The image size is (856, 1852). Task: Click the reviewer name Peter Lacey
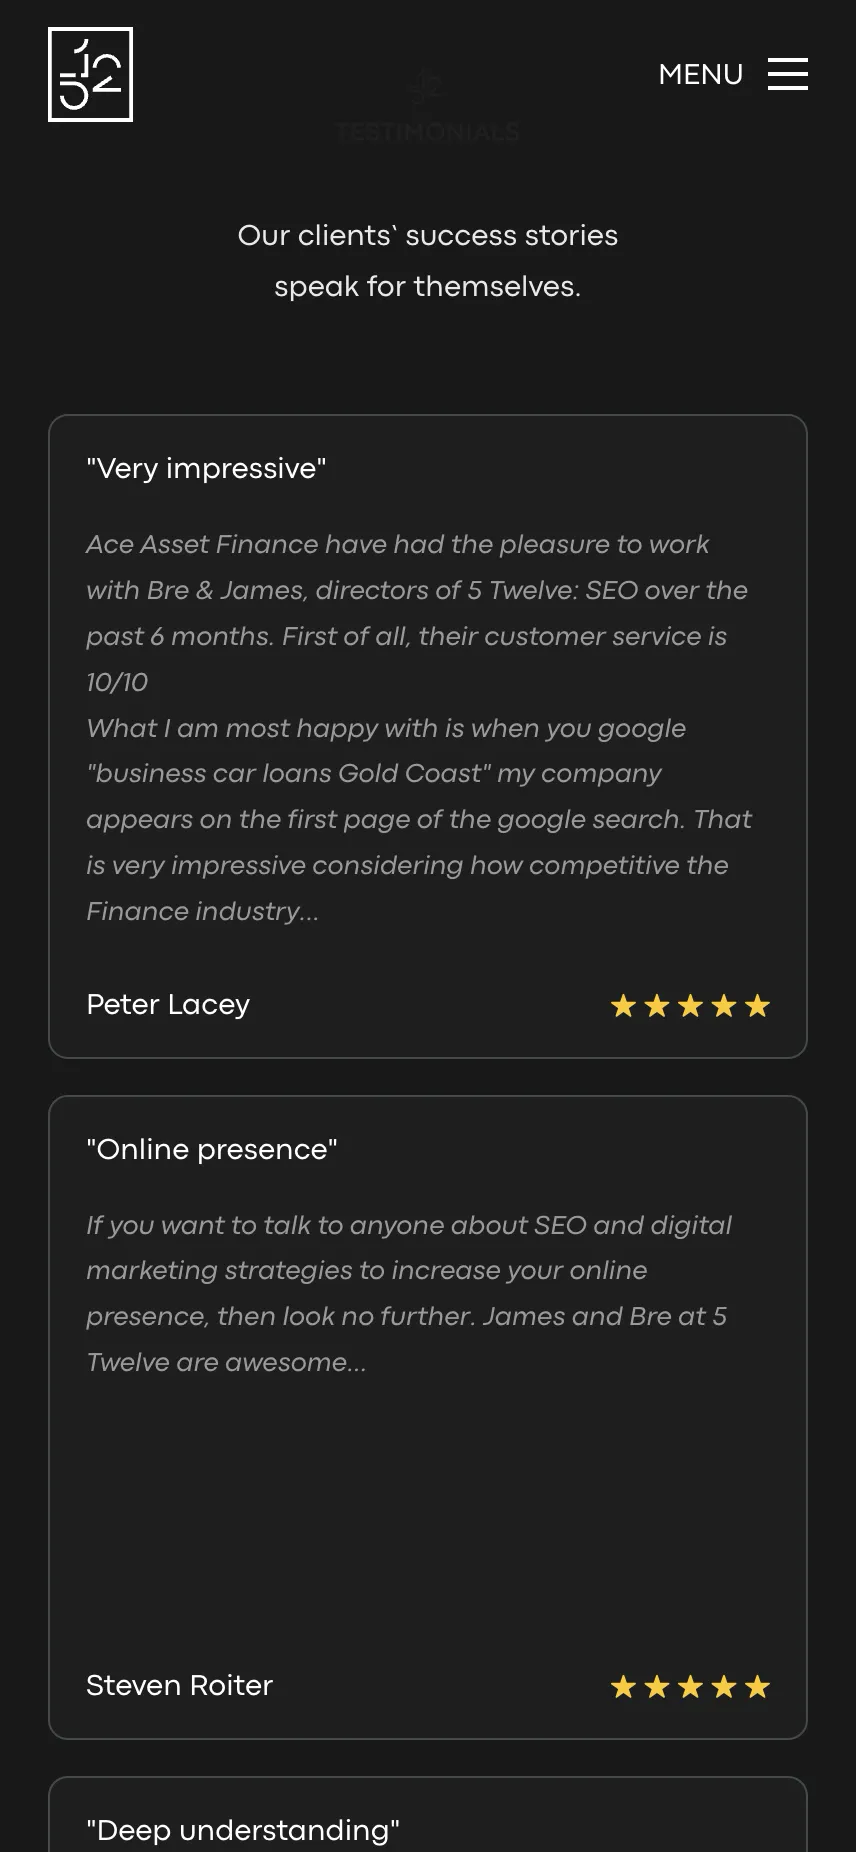[168, 1004]
